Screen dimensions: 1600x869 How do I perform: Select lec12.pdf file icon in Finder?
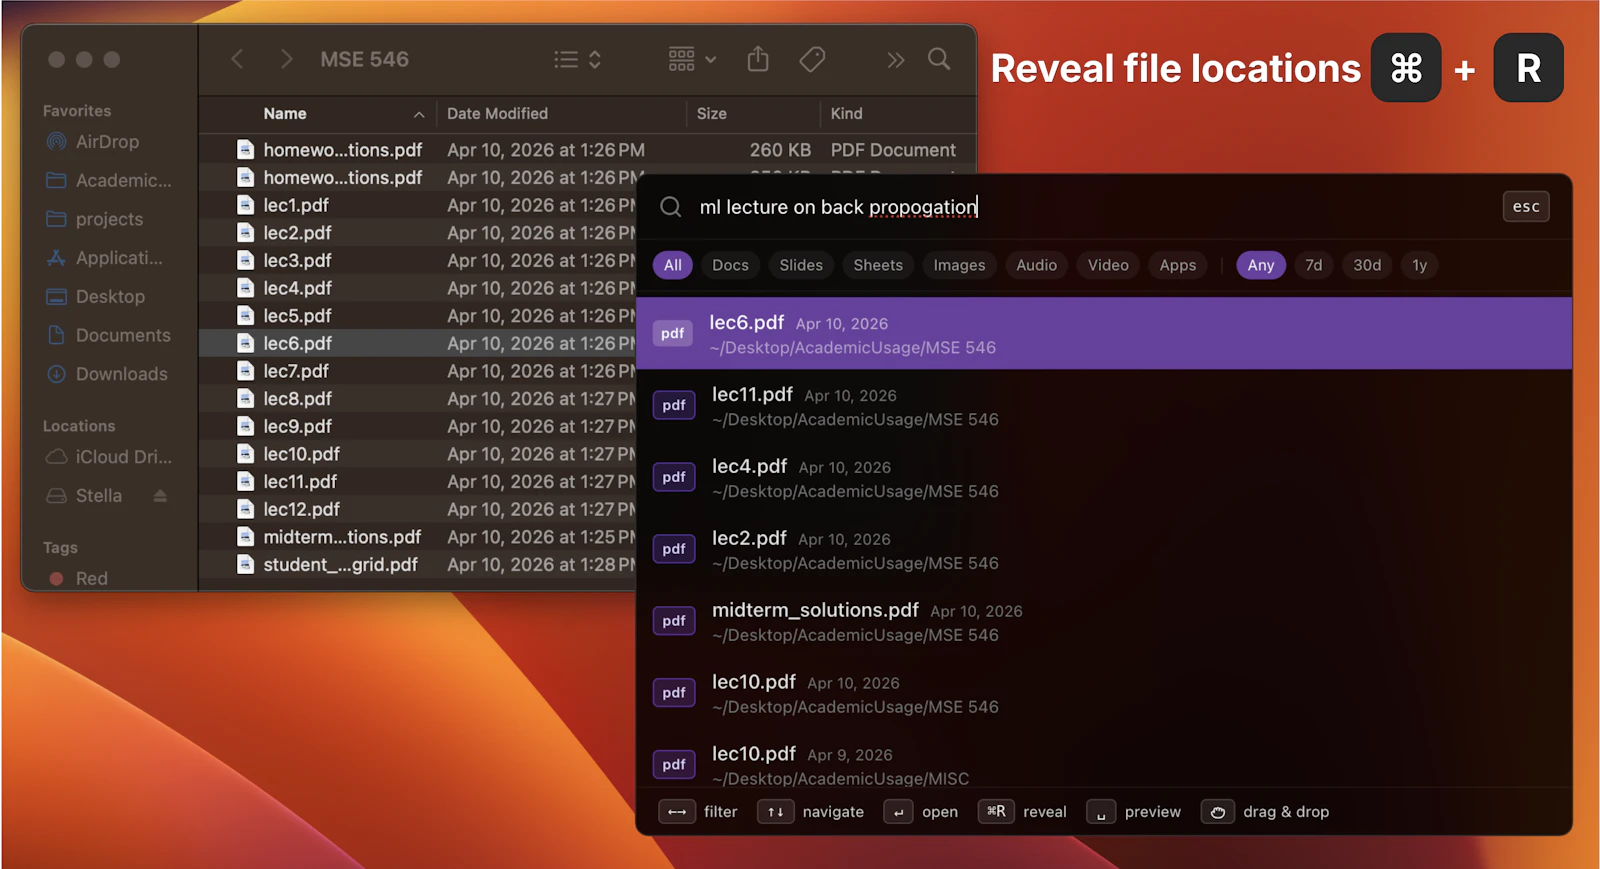tap(245, 509)
